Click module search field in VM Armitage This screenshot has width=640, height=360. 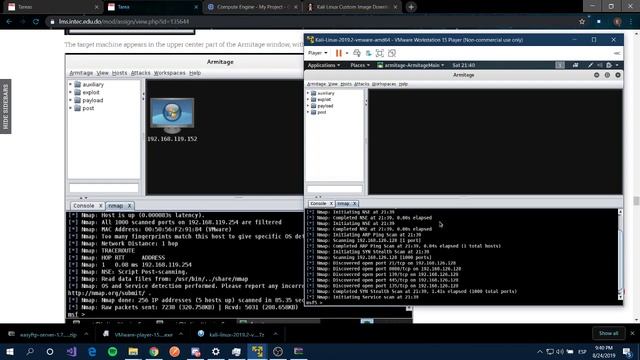tap(334, 189)
